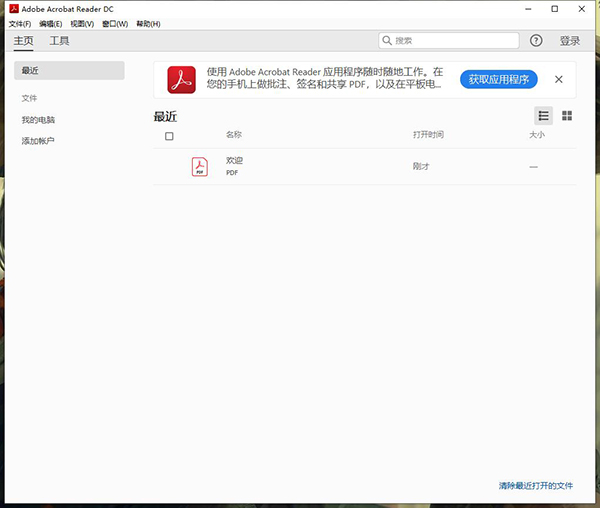
Task: Open the 文件(F) menu
Action: click(20, 23)
